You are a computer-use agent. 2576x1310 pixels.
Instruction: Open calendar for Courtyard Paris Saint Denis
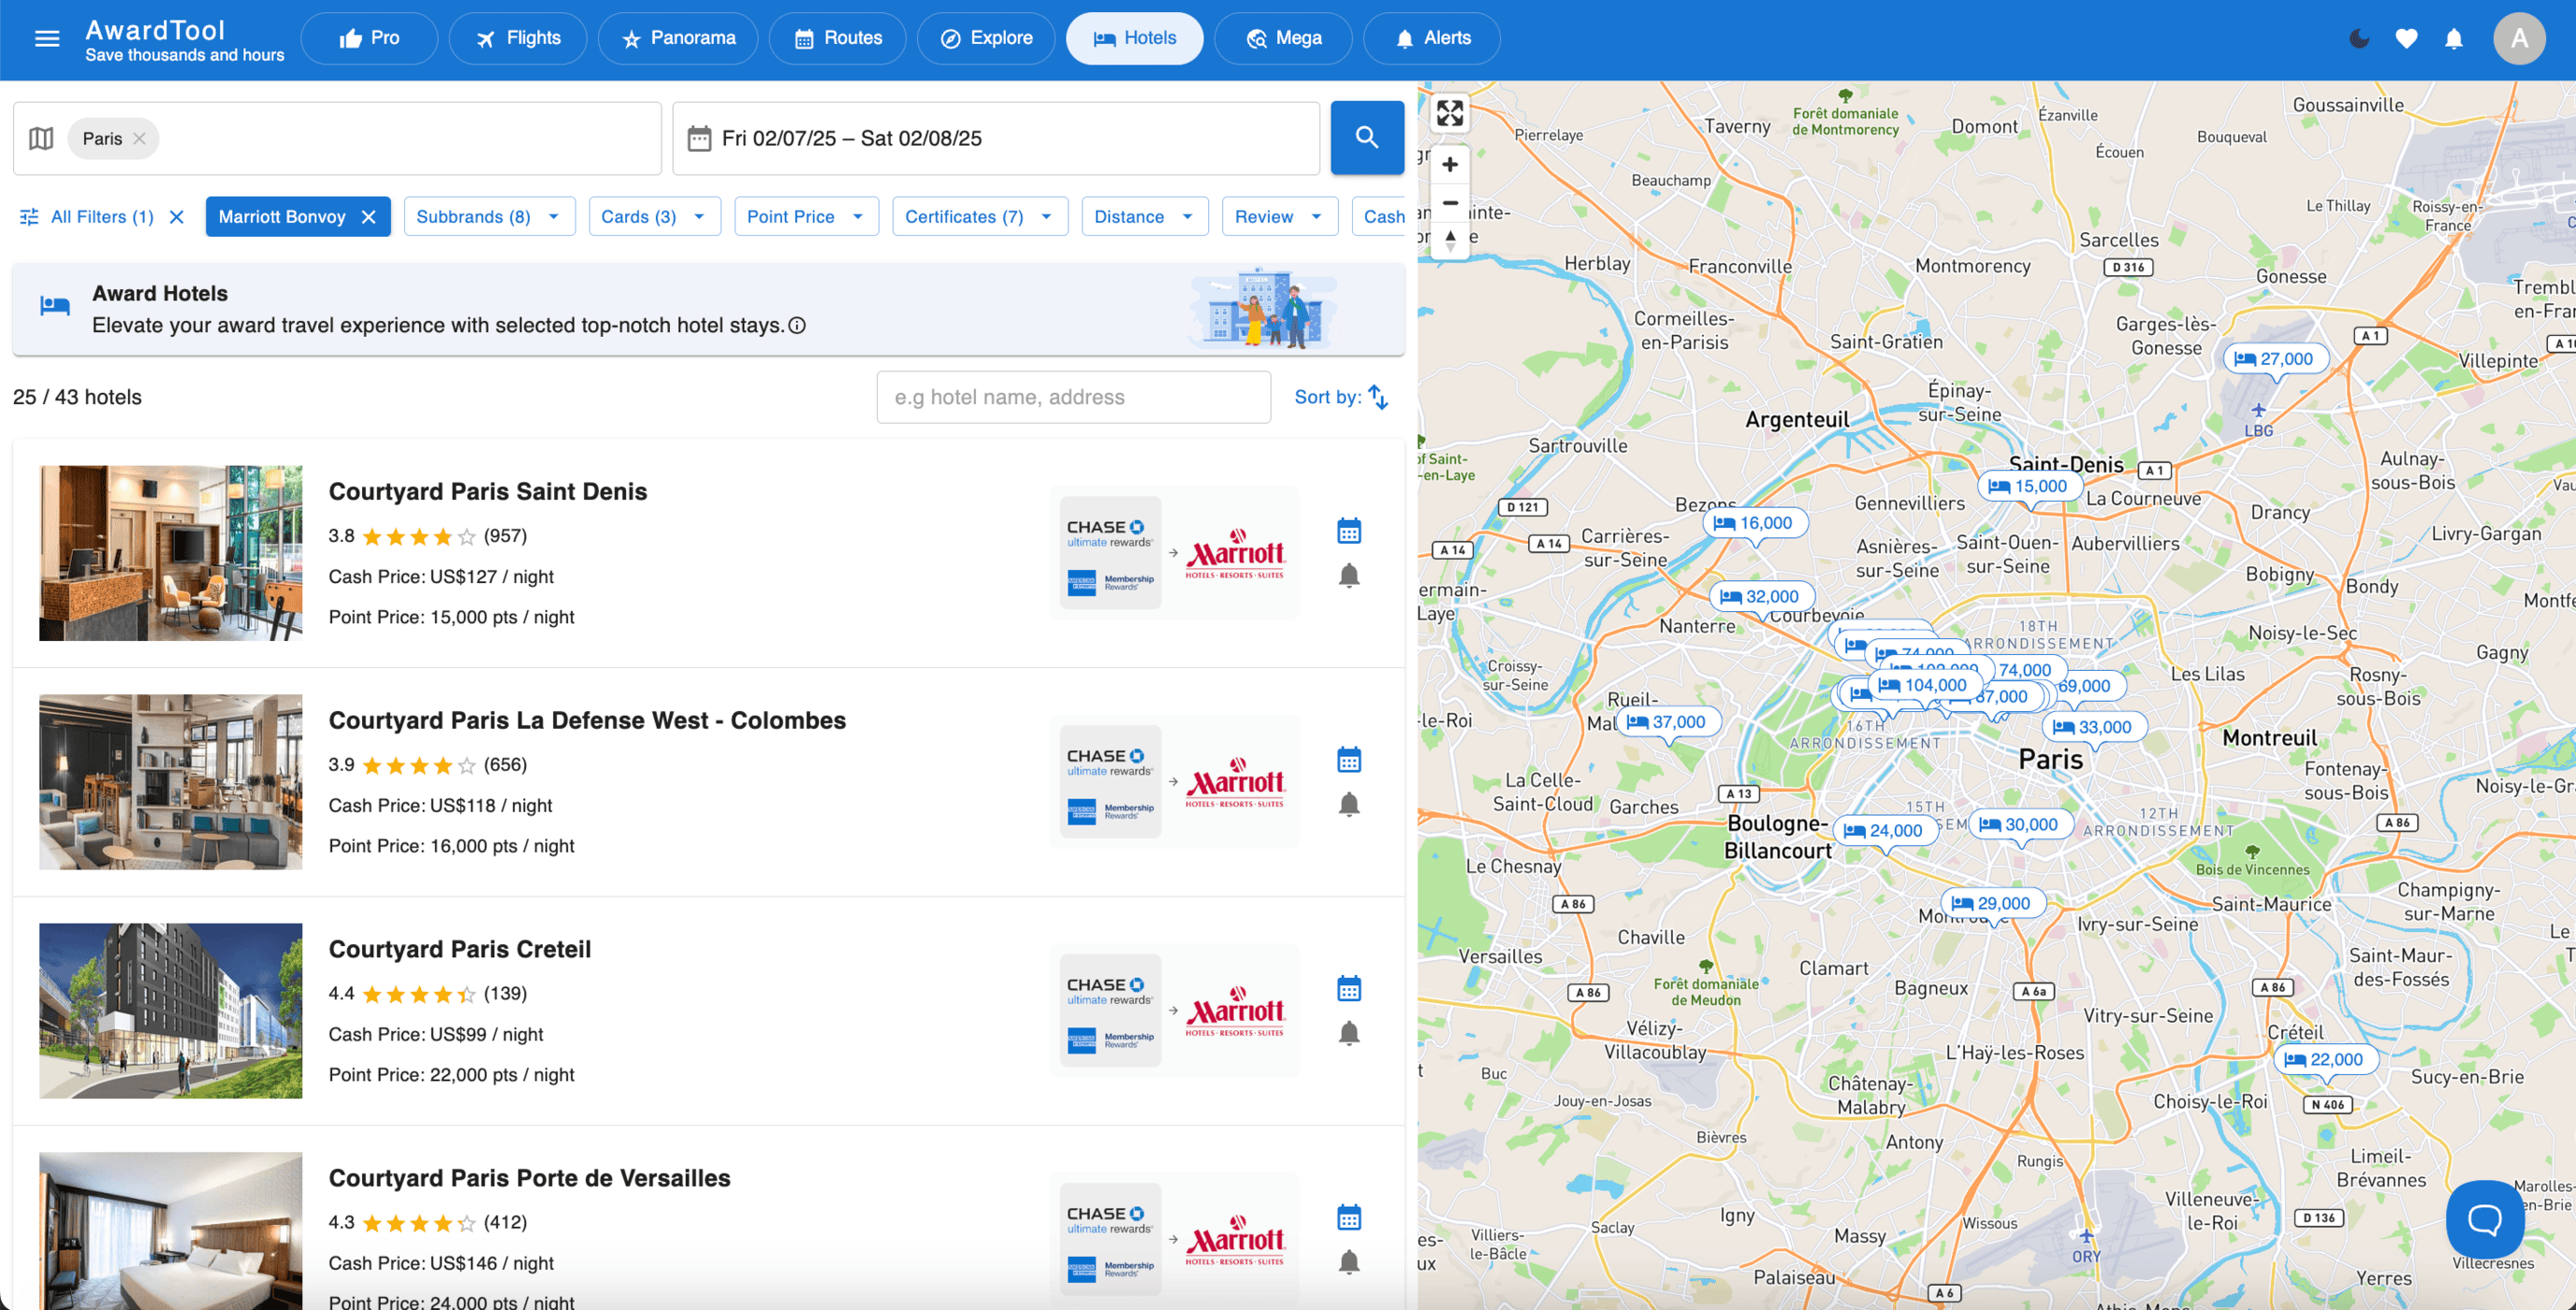tap(1349, 531)
